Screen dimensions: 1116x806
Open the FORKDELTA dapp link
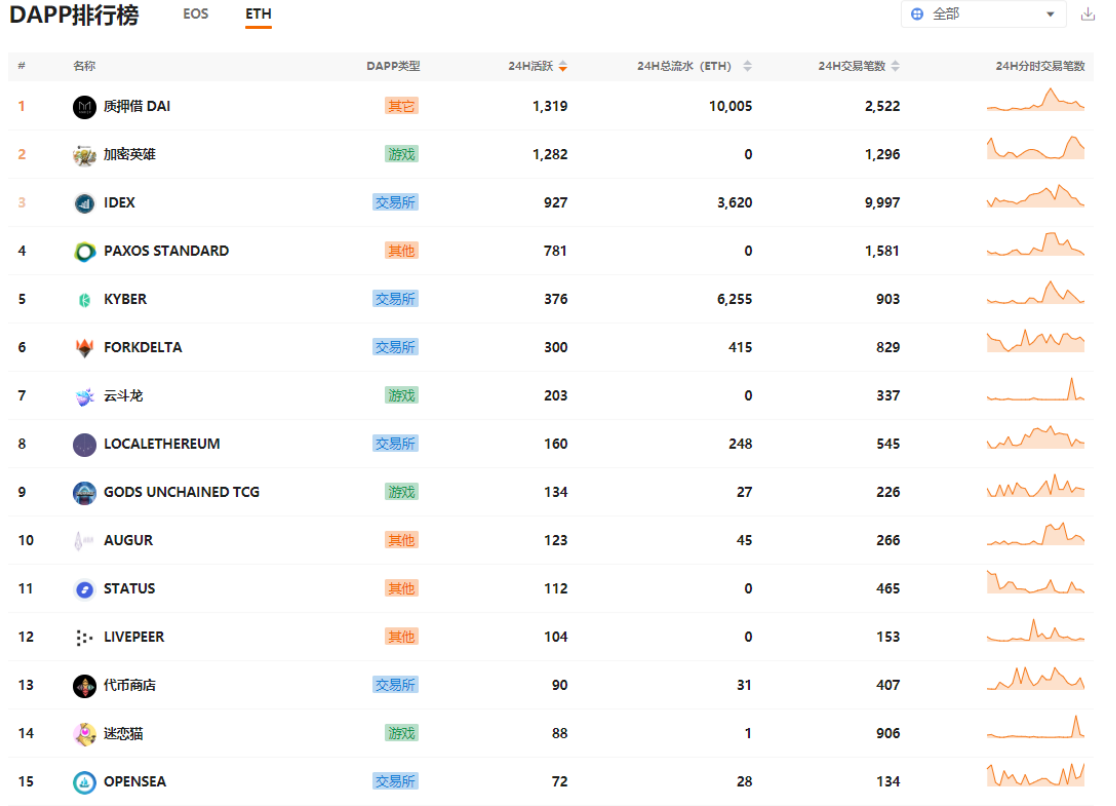[143, 347]
